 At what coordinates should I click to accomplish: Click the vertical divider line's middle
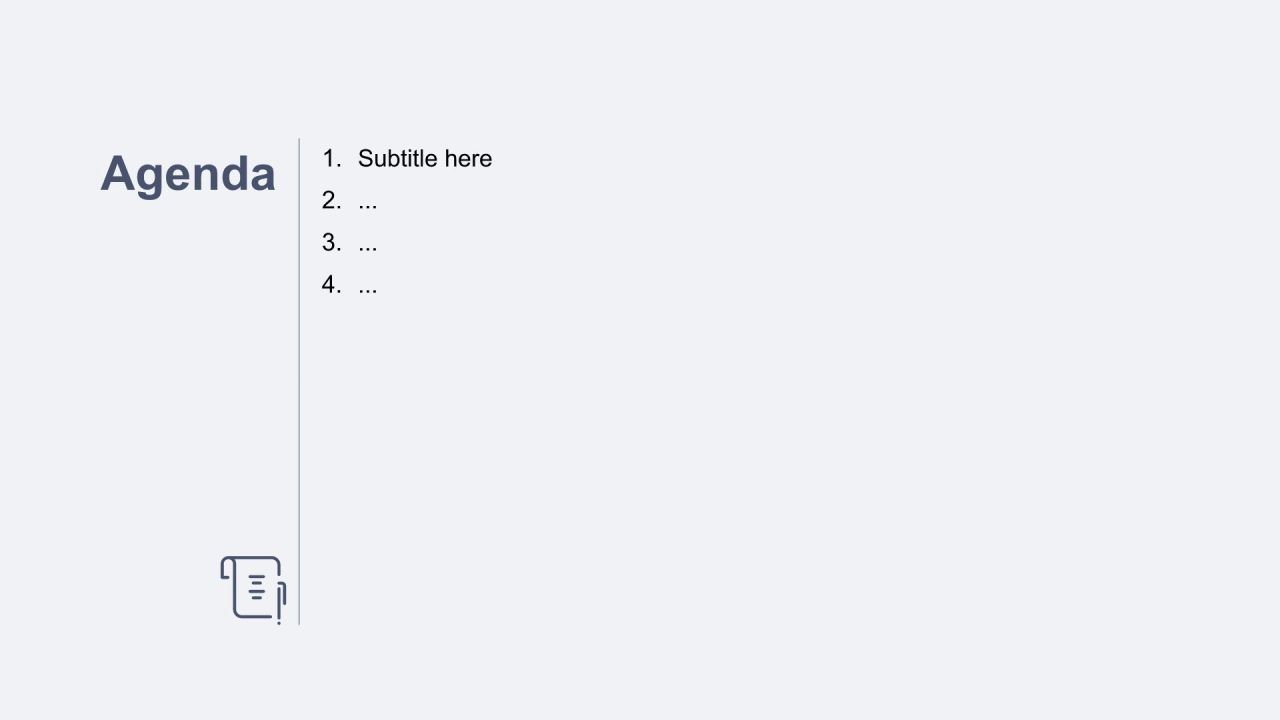(299, 382)
